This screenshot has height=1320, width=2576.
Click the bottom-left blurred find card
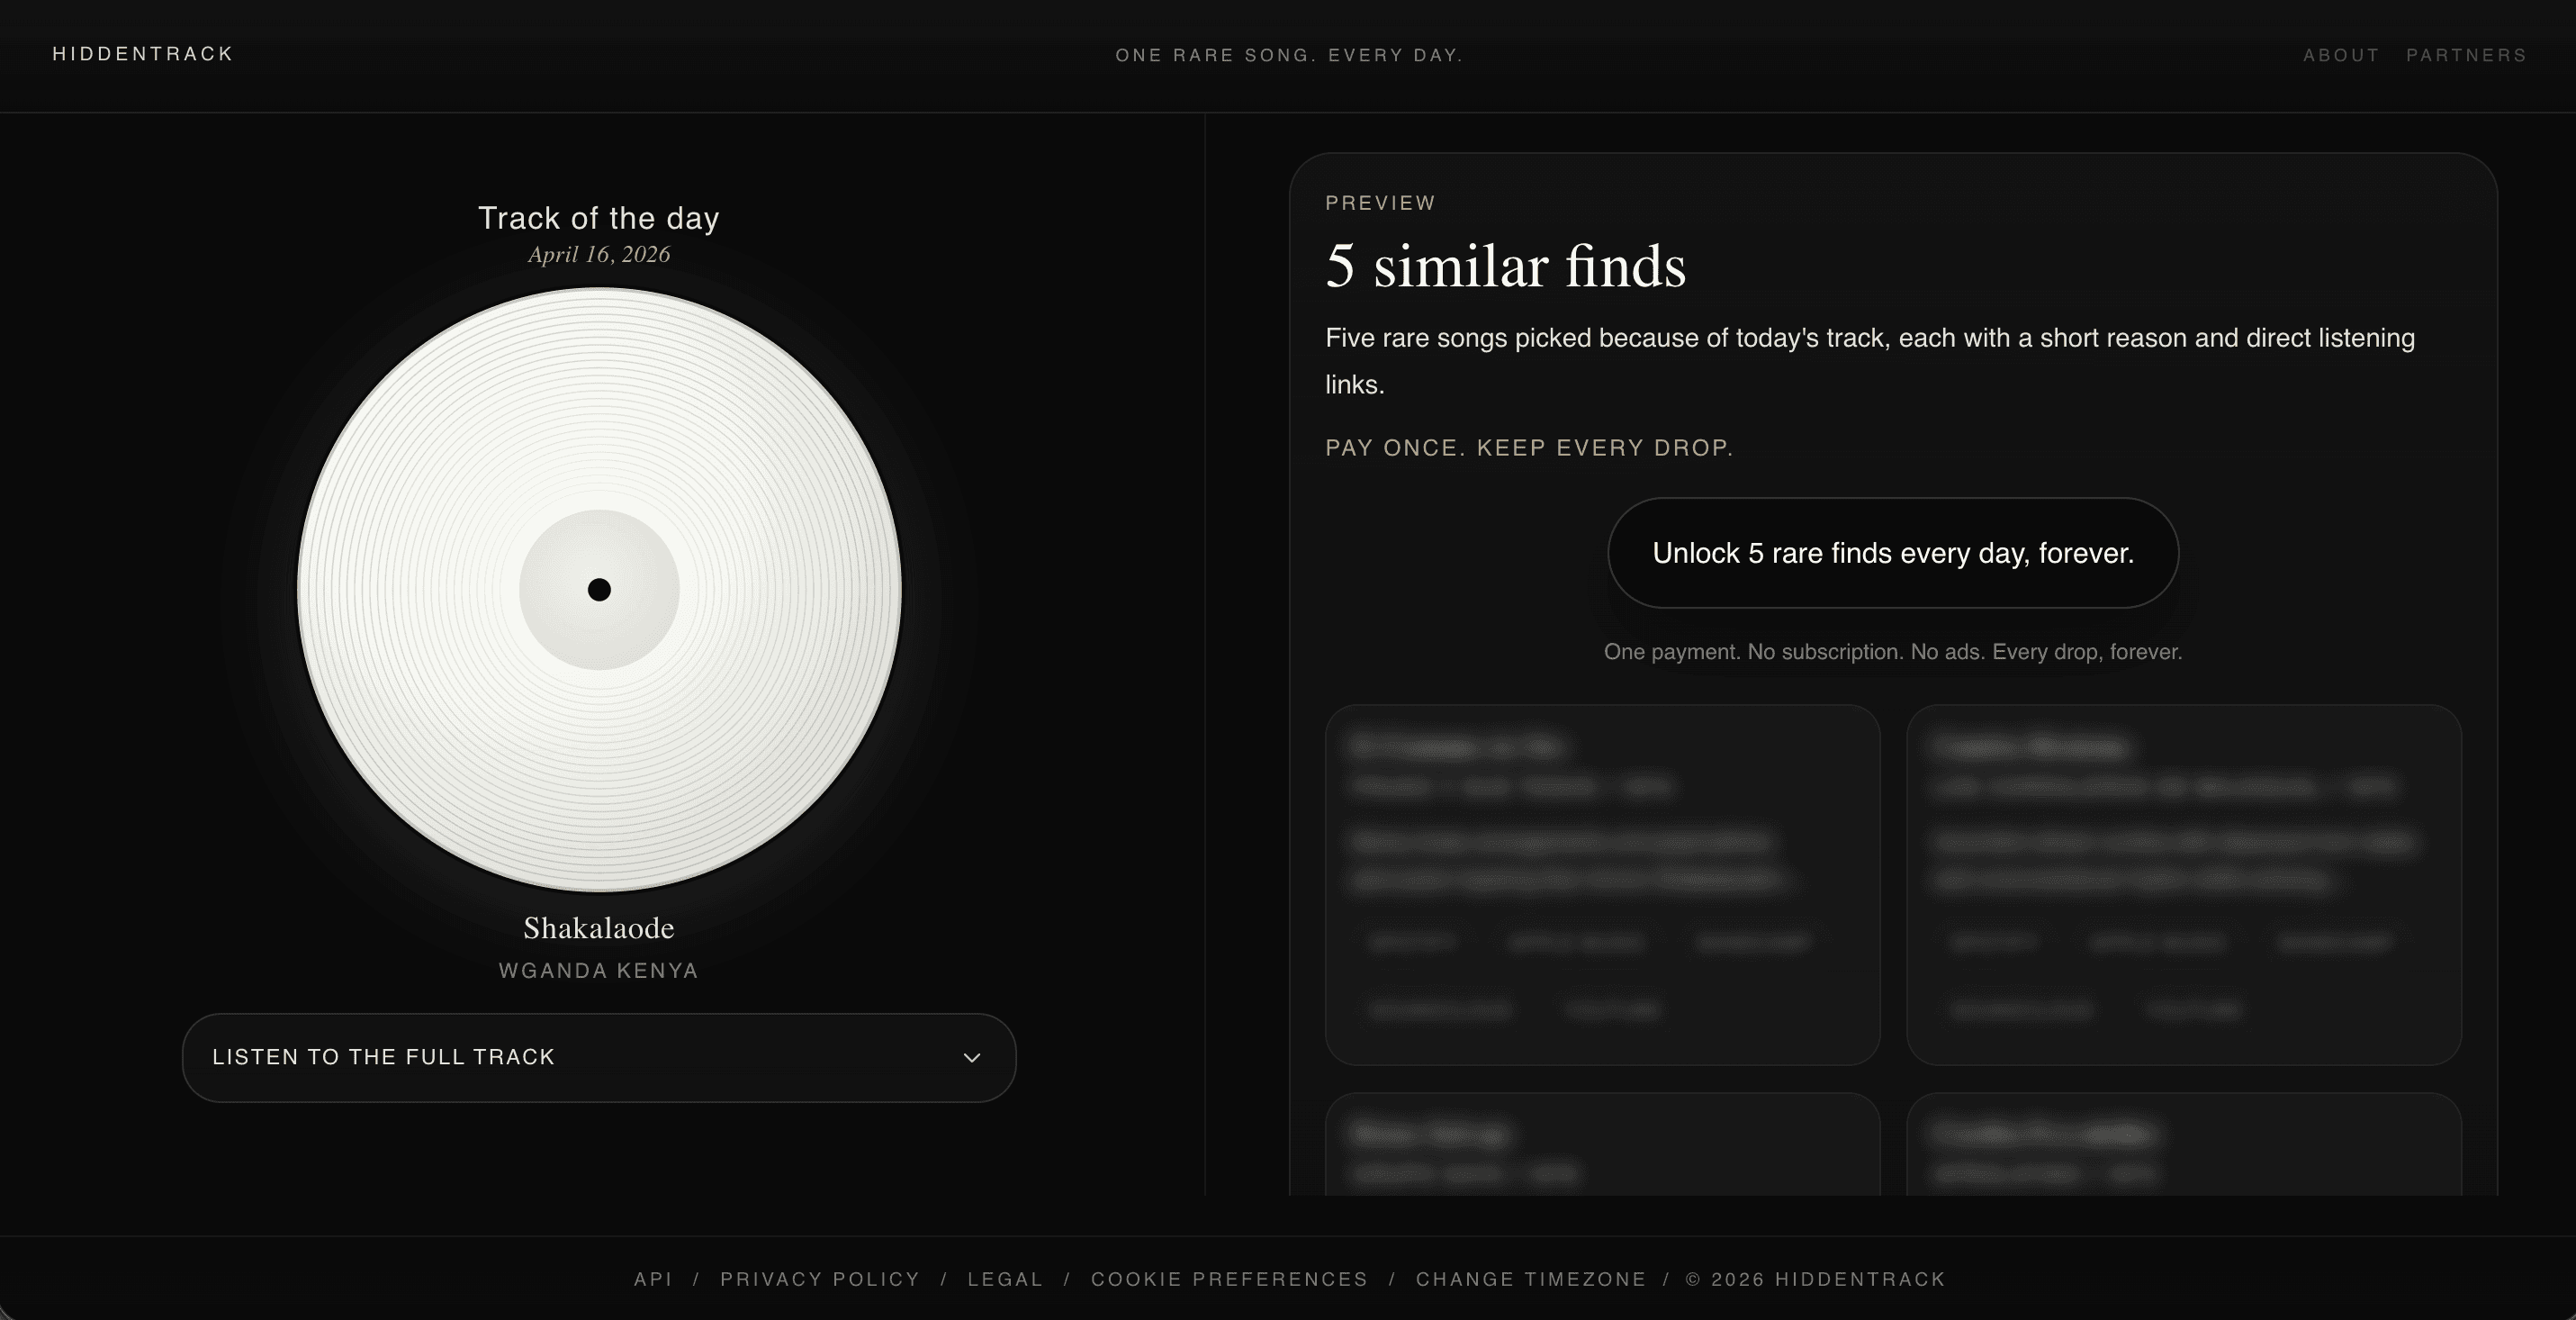coord(1602,1147)
